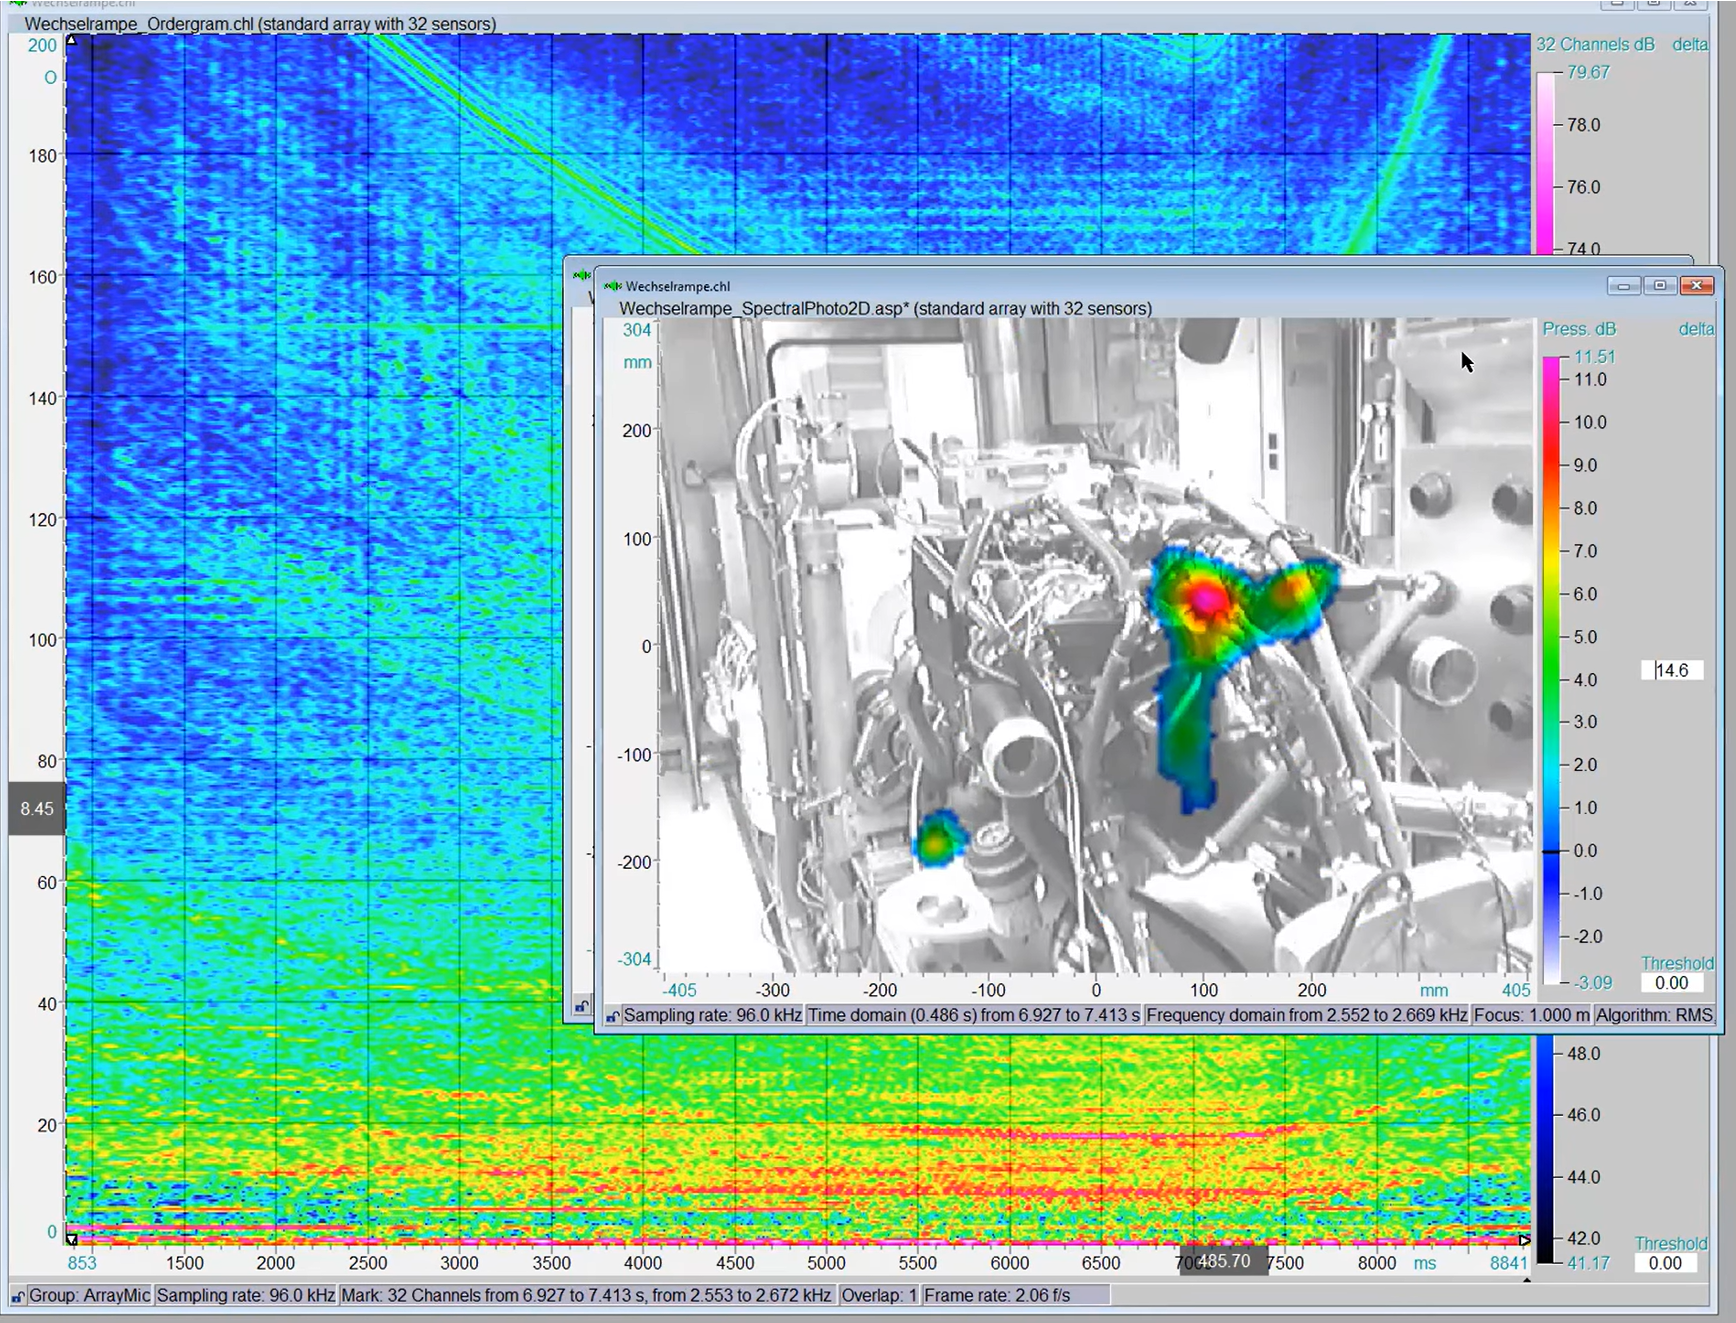Click "Overlap: 1" in the Ordergram status bar

(x=879, y=1296)
